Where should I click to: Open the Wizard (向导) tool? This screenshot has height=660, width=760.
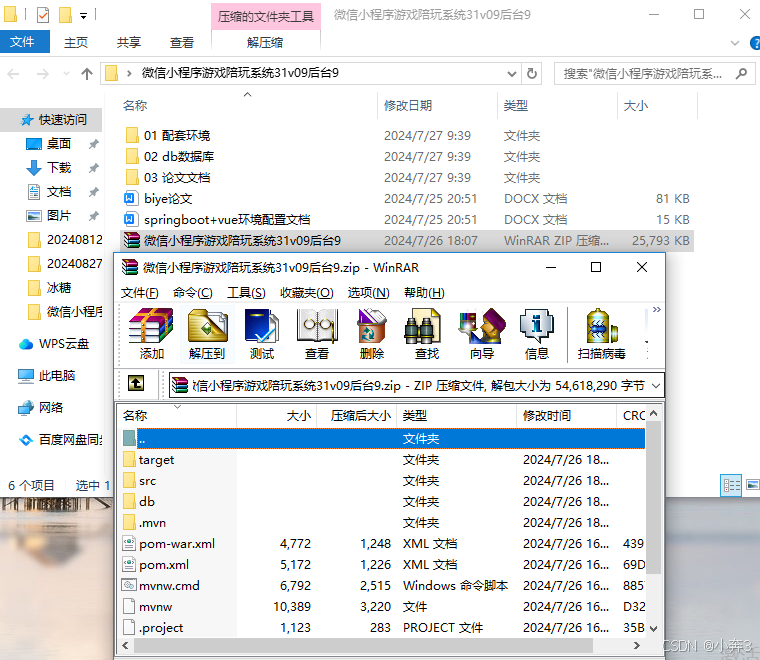(x=482, y=334)
